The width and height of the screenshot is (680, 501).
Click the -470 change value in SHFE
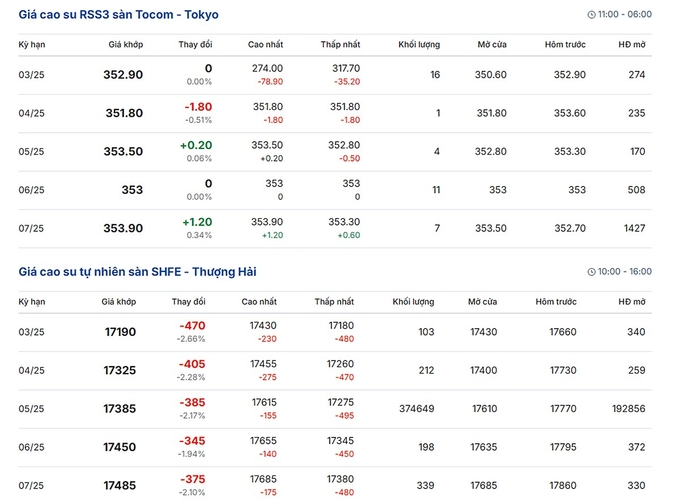192,326
